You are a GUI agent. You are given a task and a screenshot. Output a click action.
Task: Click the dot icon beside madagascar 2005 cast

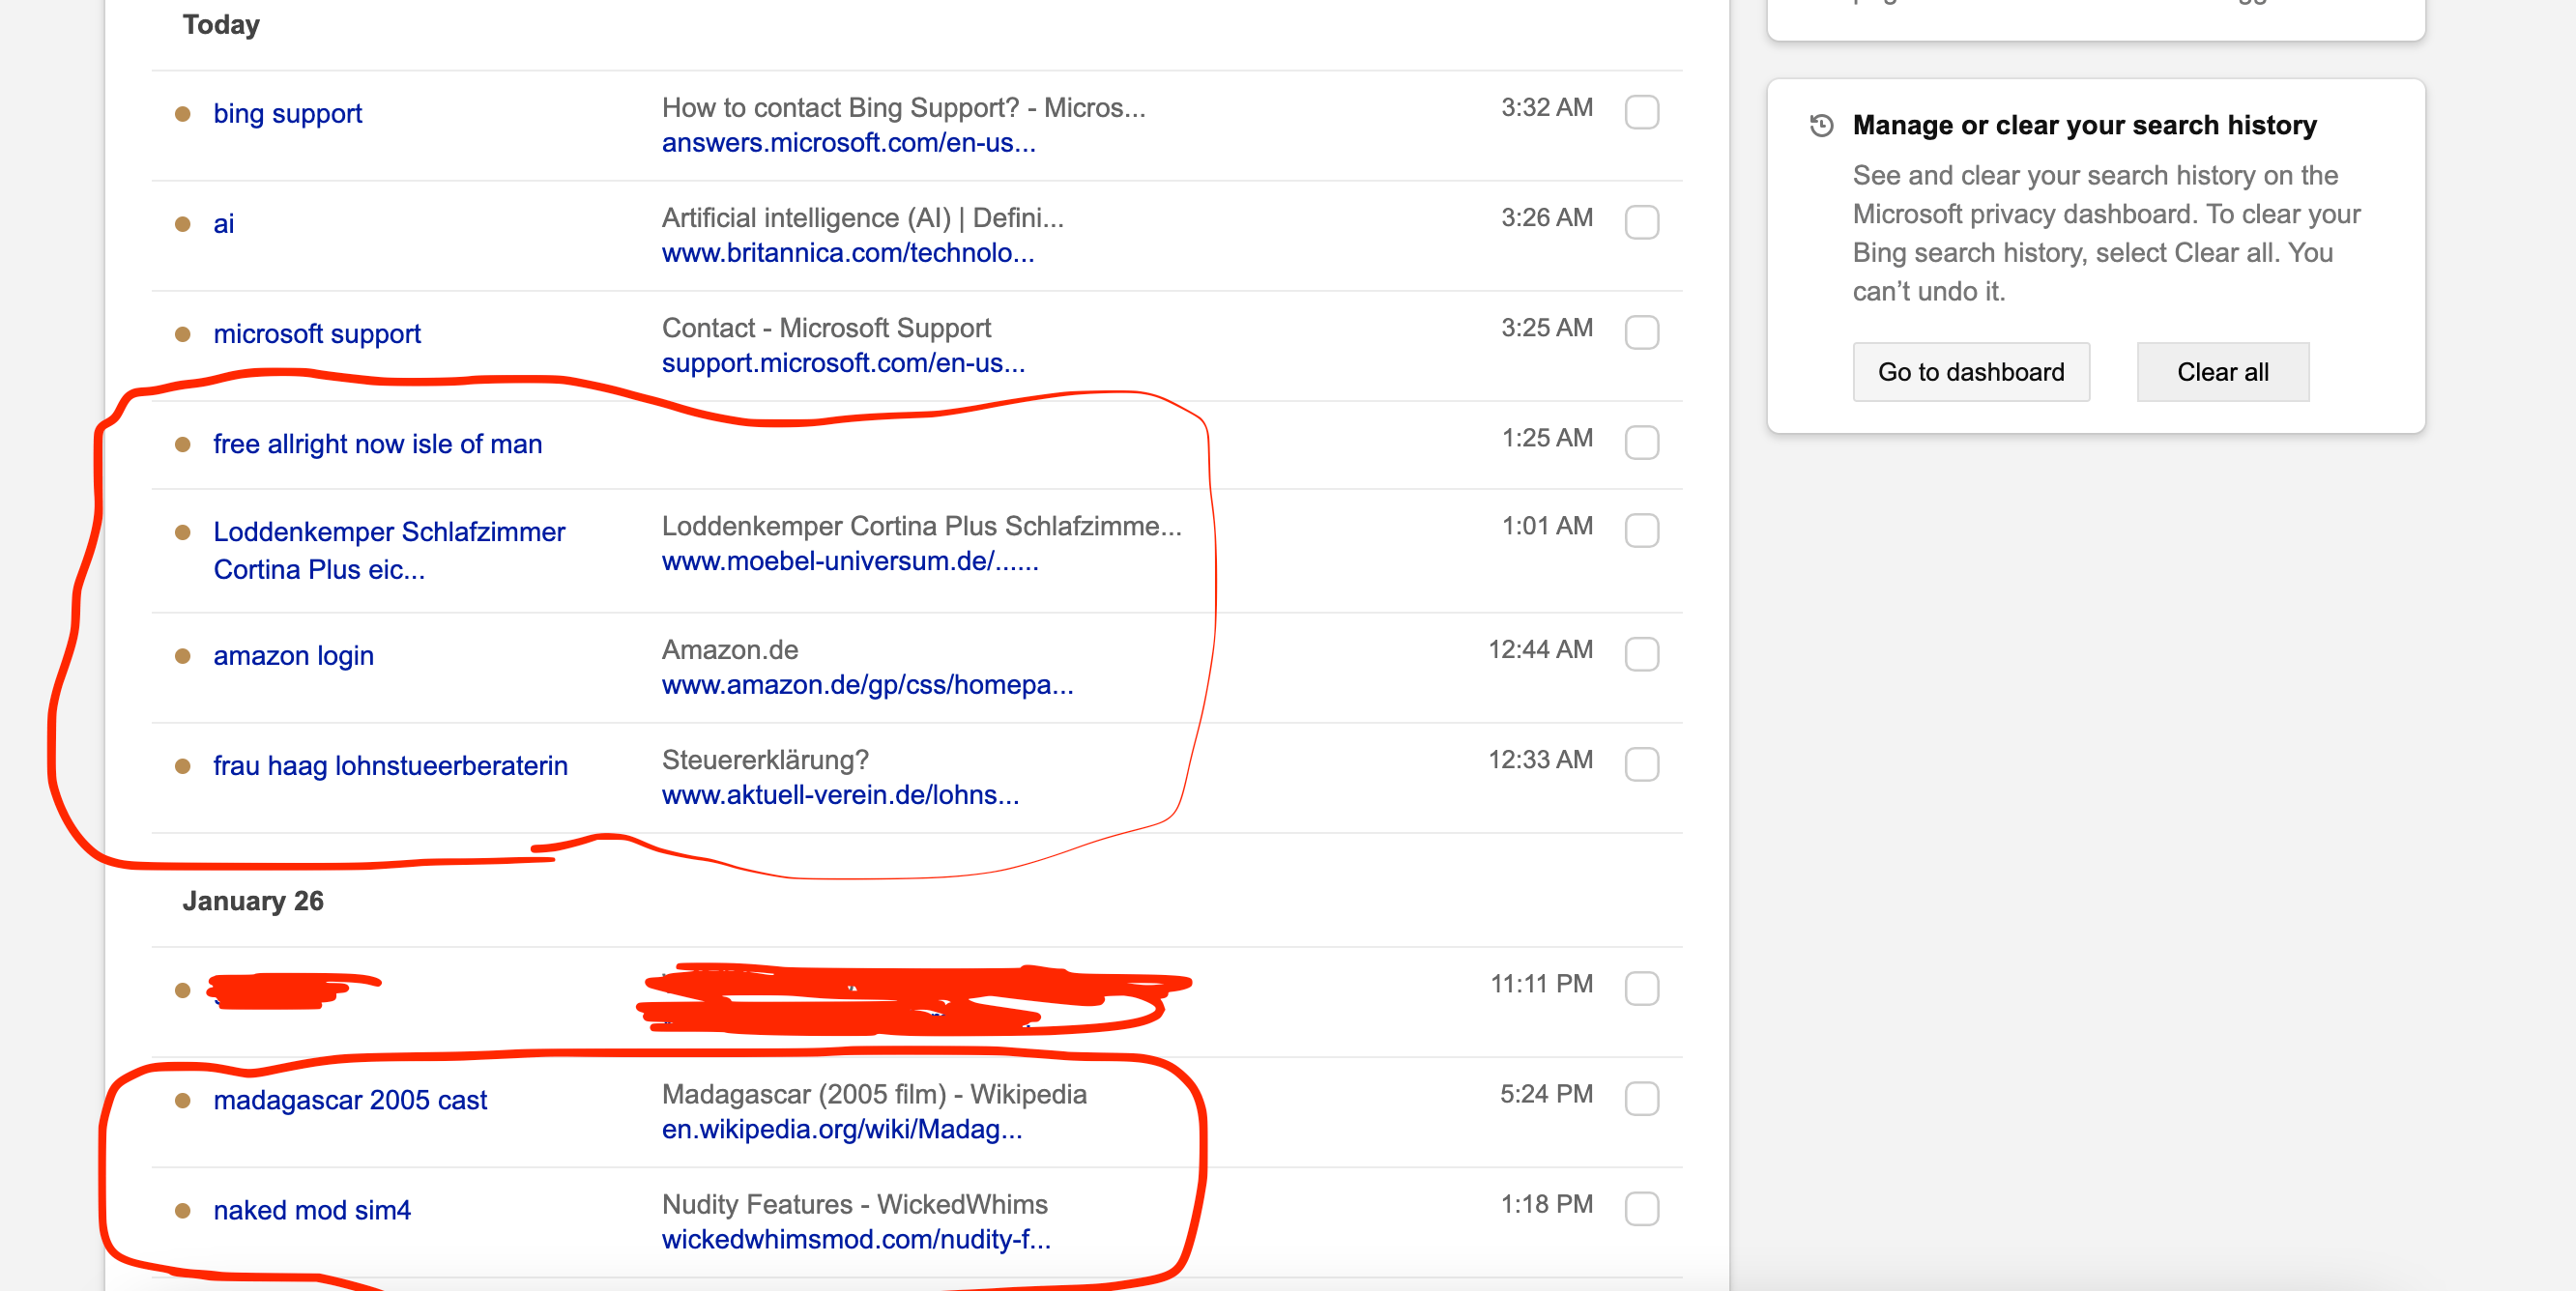pyautogui.click(x=183, y=1101)
